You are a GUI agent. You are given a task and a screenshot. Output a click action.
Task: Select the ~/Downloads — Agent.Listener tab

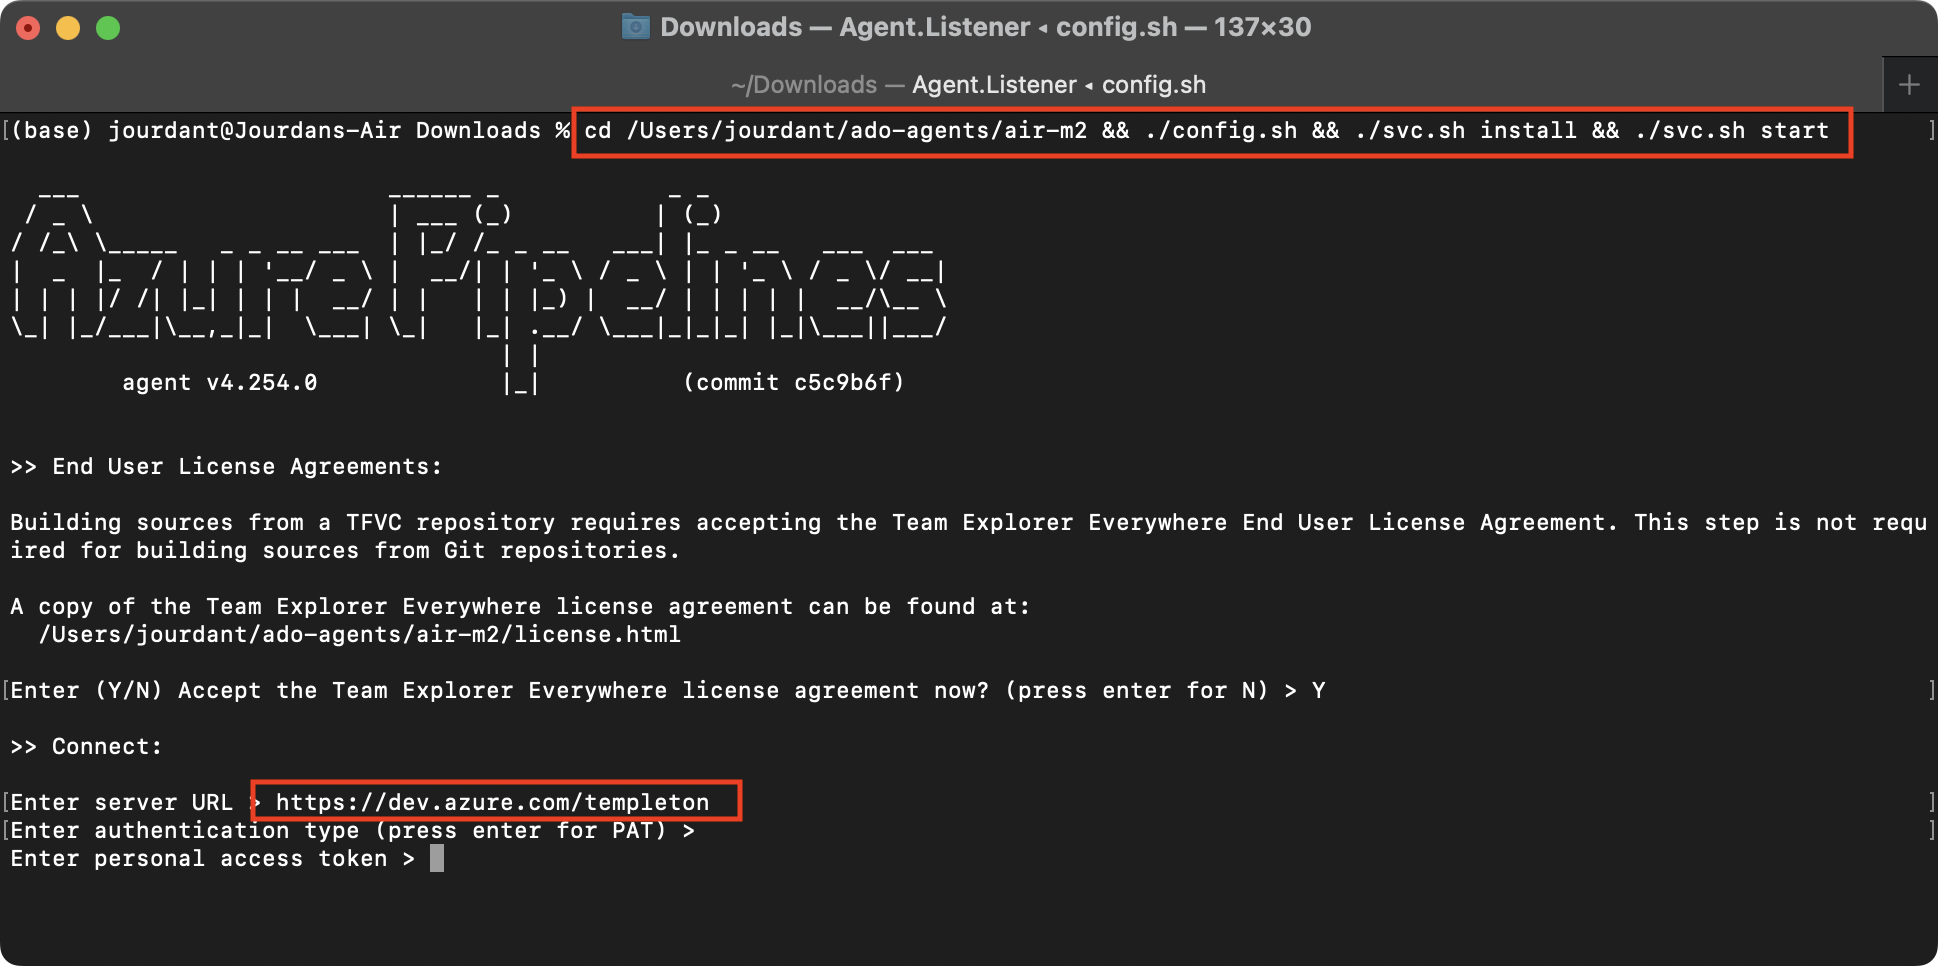coord(968,85)
